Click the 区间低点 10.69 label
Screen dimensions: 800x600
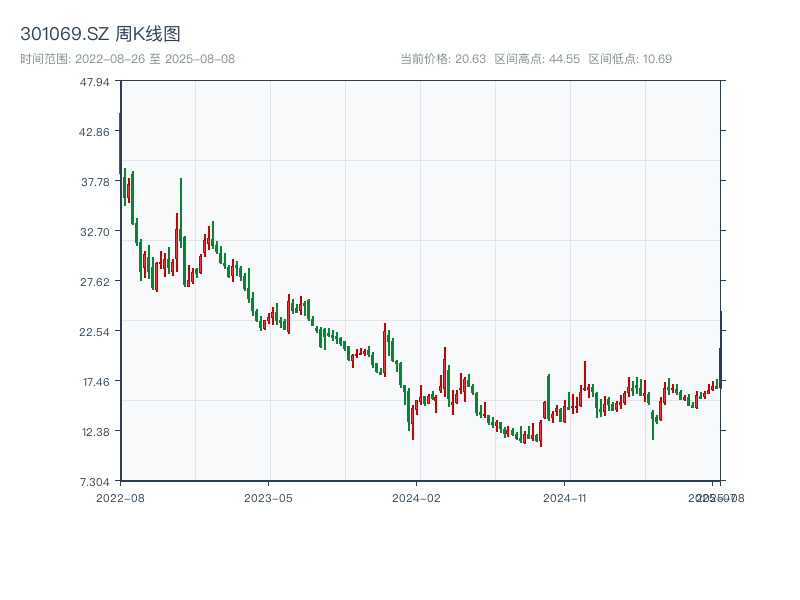630,59
